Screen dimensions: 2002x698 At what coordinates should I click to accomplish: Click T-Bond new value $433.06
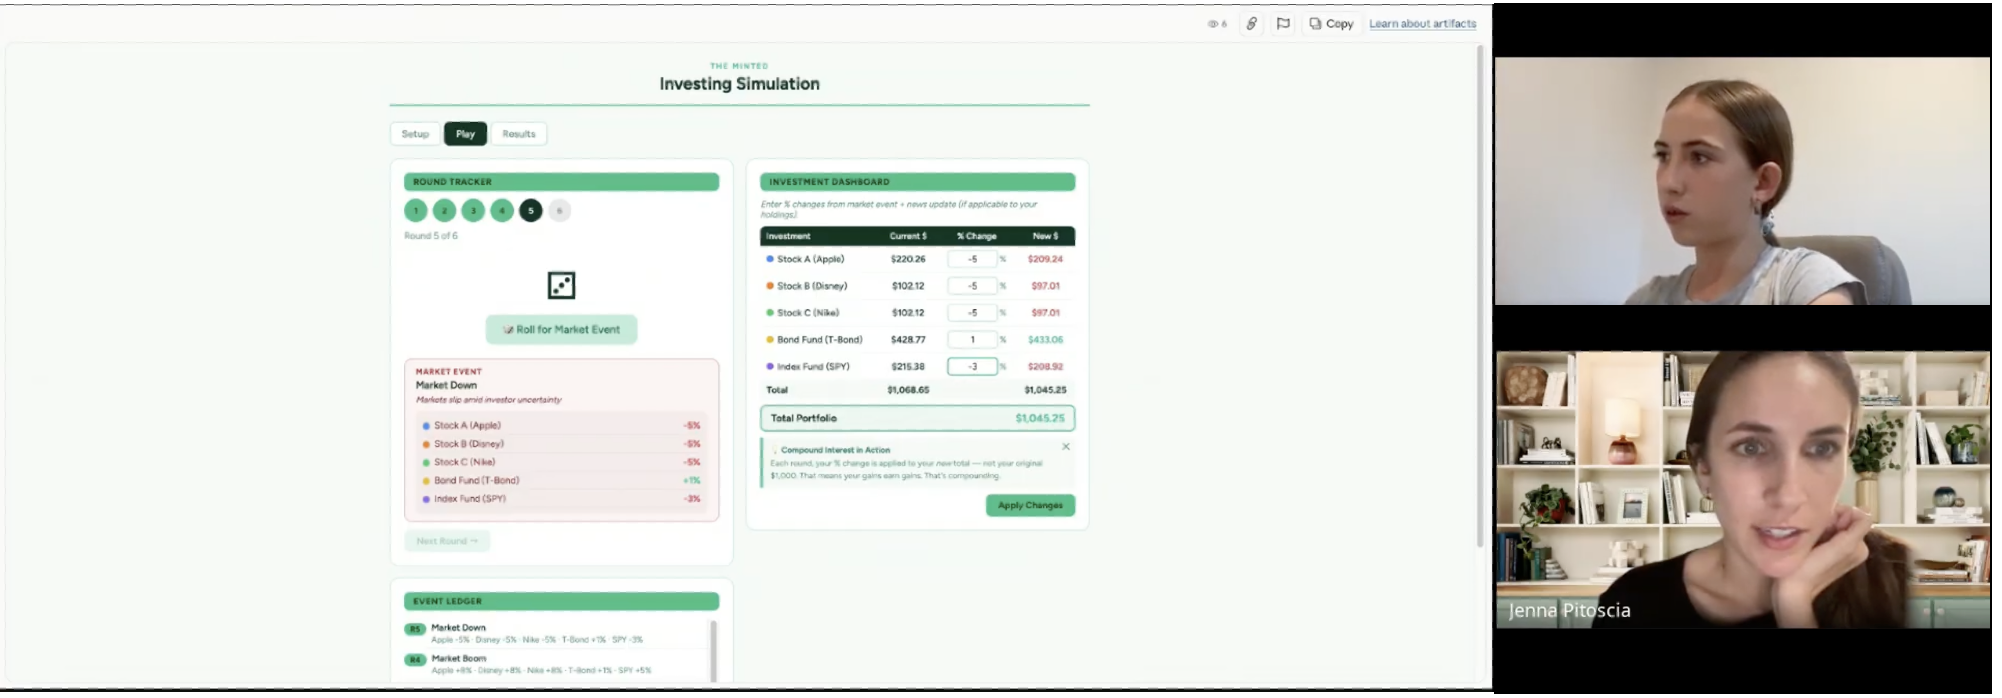coord(1045,340)
